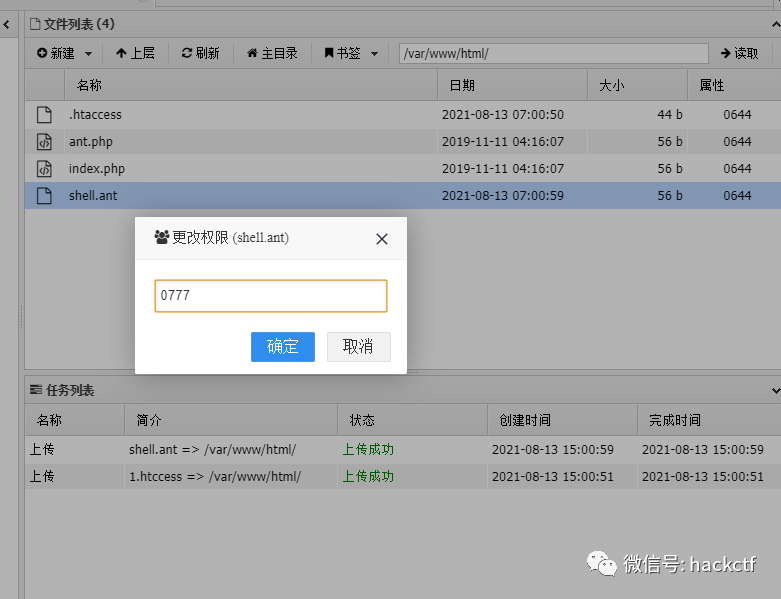Click the permission input showing 0777
This screenshot has height=599, width=781.
tap(270, 296)
